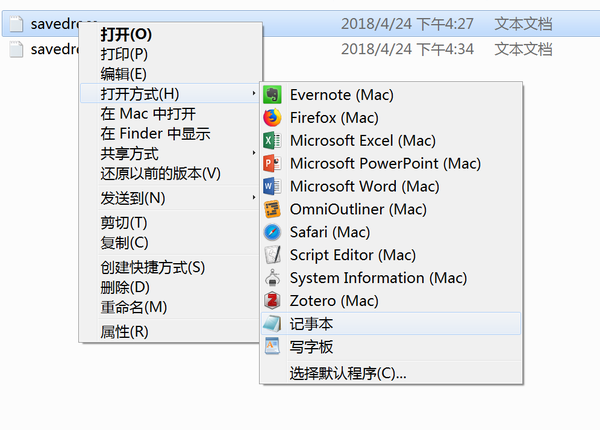Viewport: 600px width, 430px height.
Task: Select 在 Mac 中打开
Action: pos(170,114)
